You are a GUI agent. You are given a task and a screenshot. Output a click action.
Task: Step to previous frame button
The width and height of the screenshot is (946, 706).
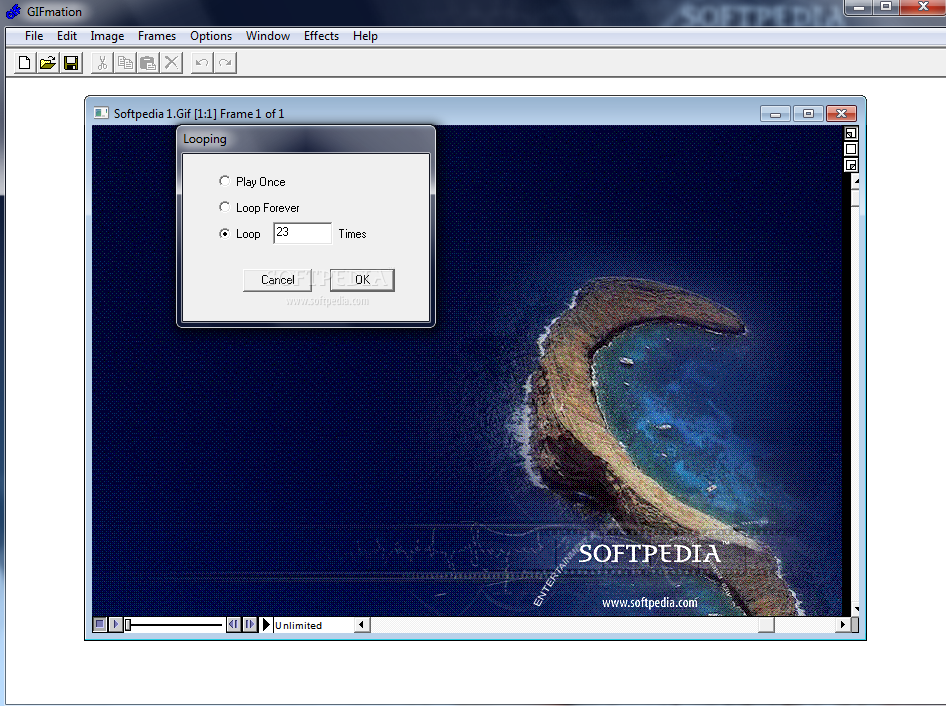[x=233, y=625]
